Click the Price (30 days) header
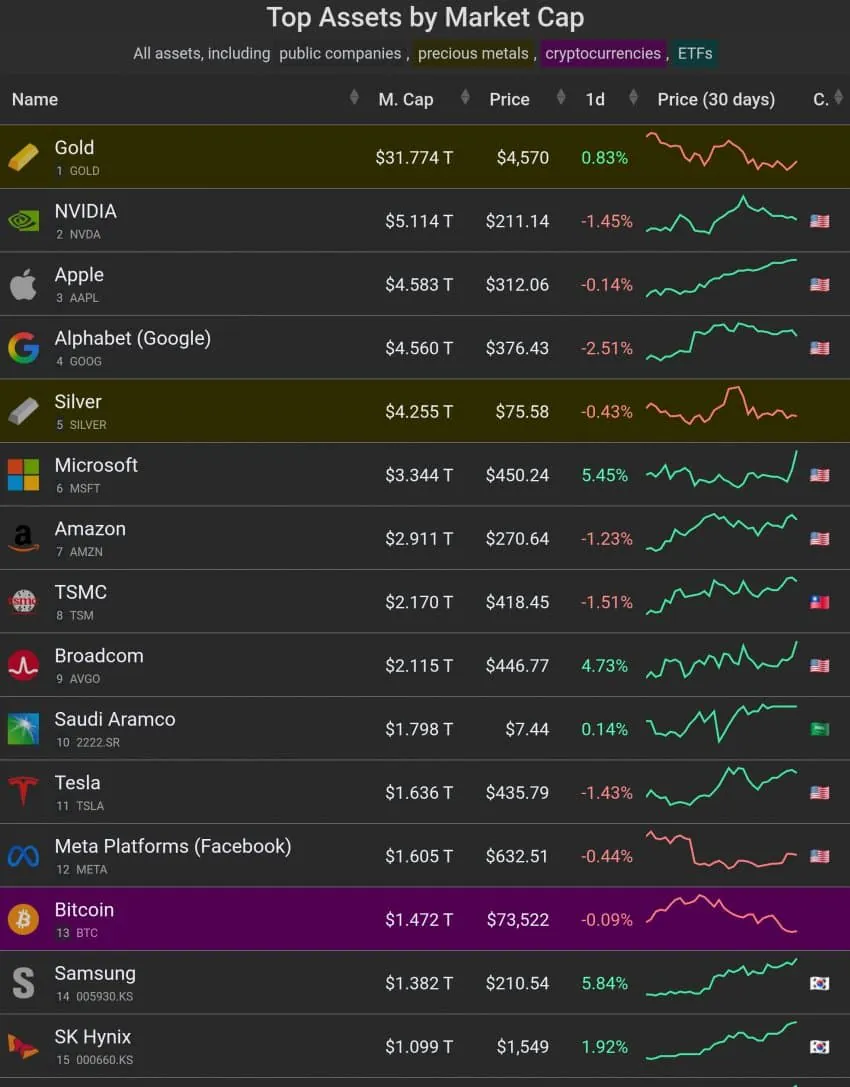 (716, 99)
